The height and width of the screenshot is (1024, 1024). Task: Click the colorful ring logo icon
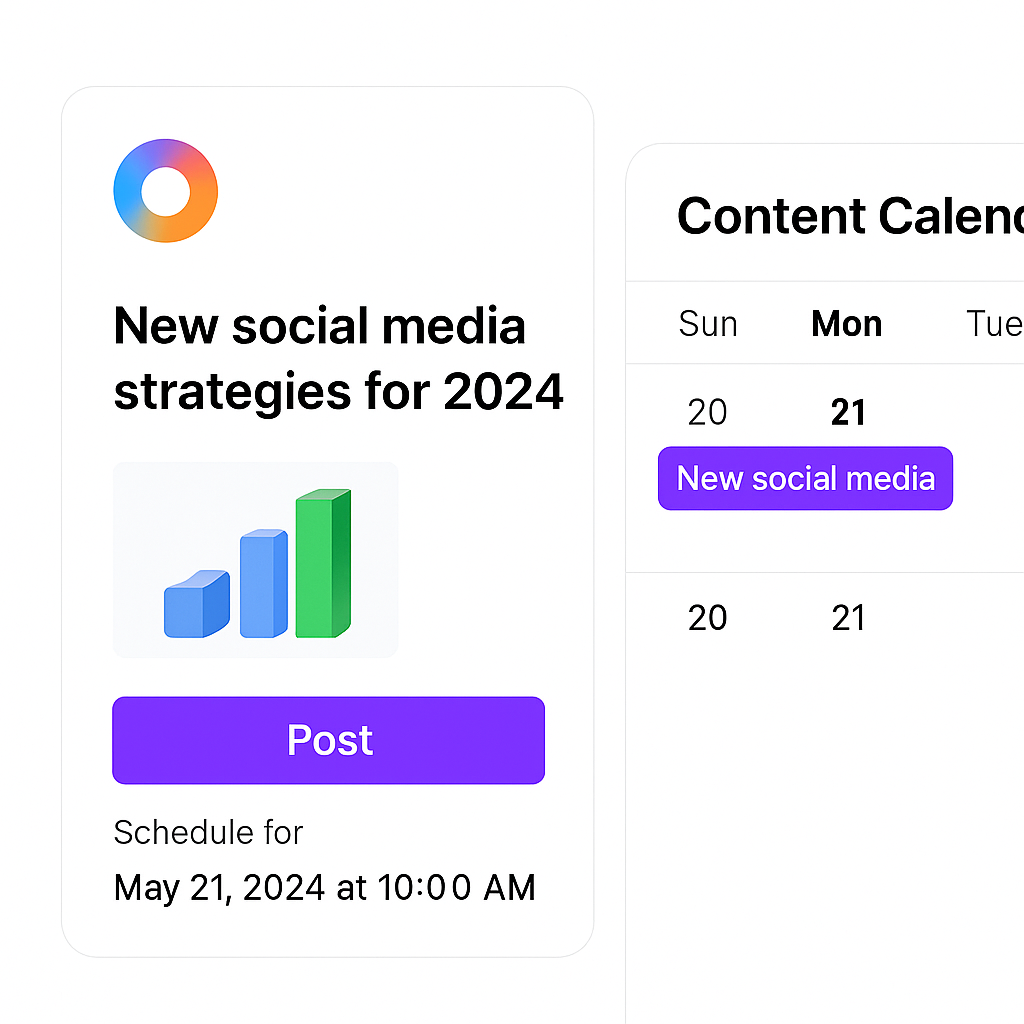tap(165, 191)
